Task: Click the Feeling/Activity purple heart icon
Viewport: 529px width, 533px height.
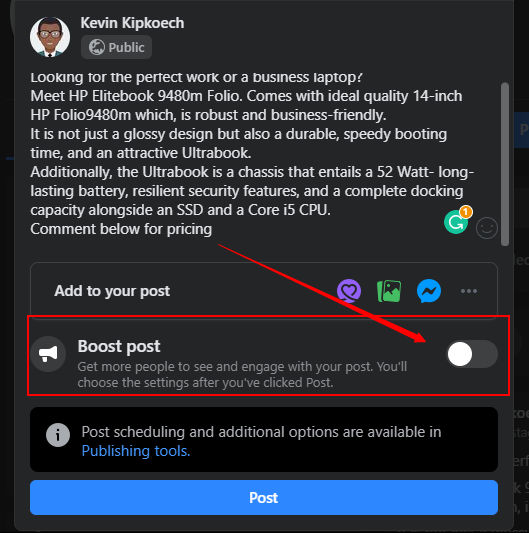Action: pos(349,291)
